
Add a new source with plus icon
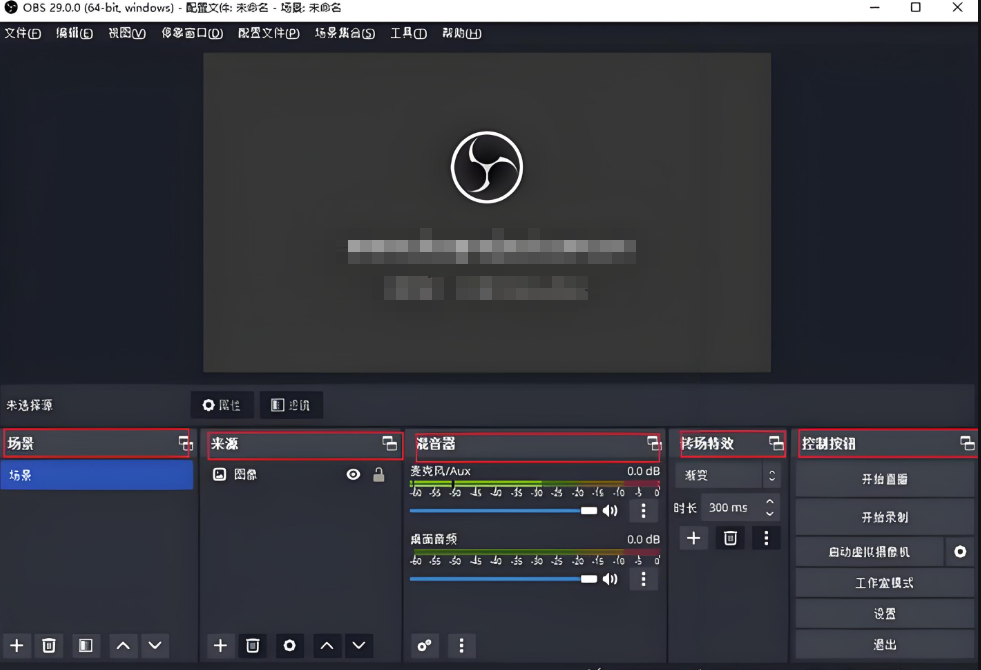pyautogui.click(x=220, y=646)
